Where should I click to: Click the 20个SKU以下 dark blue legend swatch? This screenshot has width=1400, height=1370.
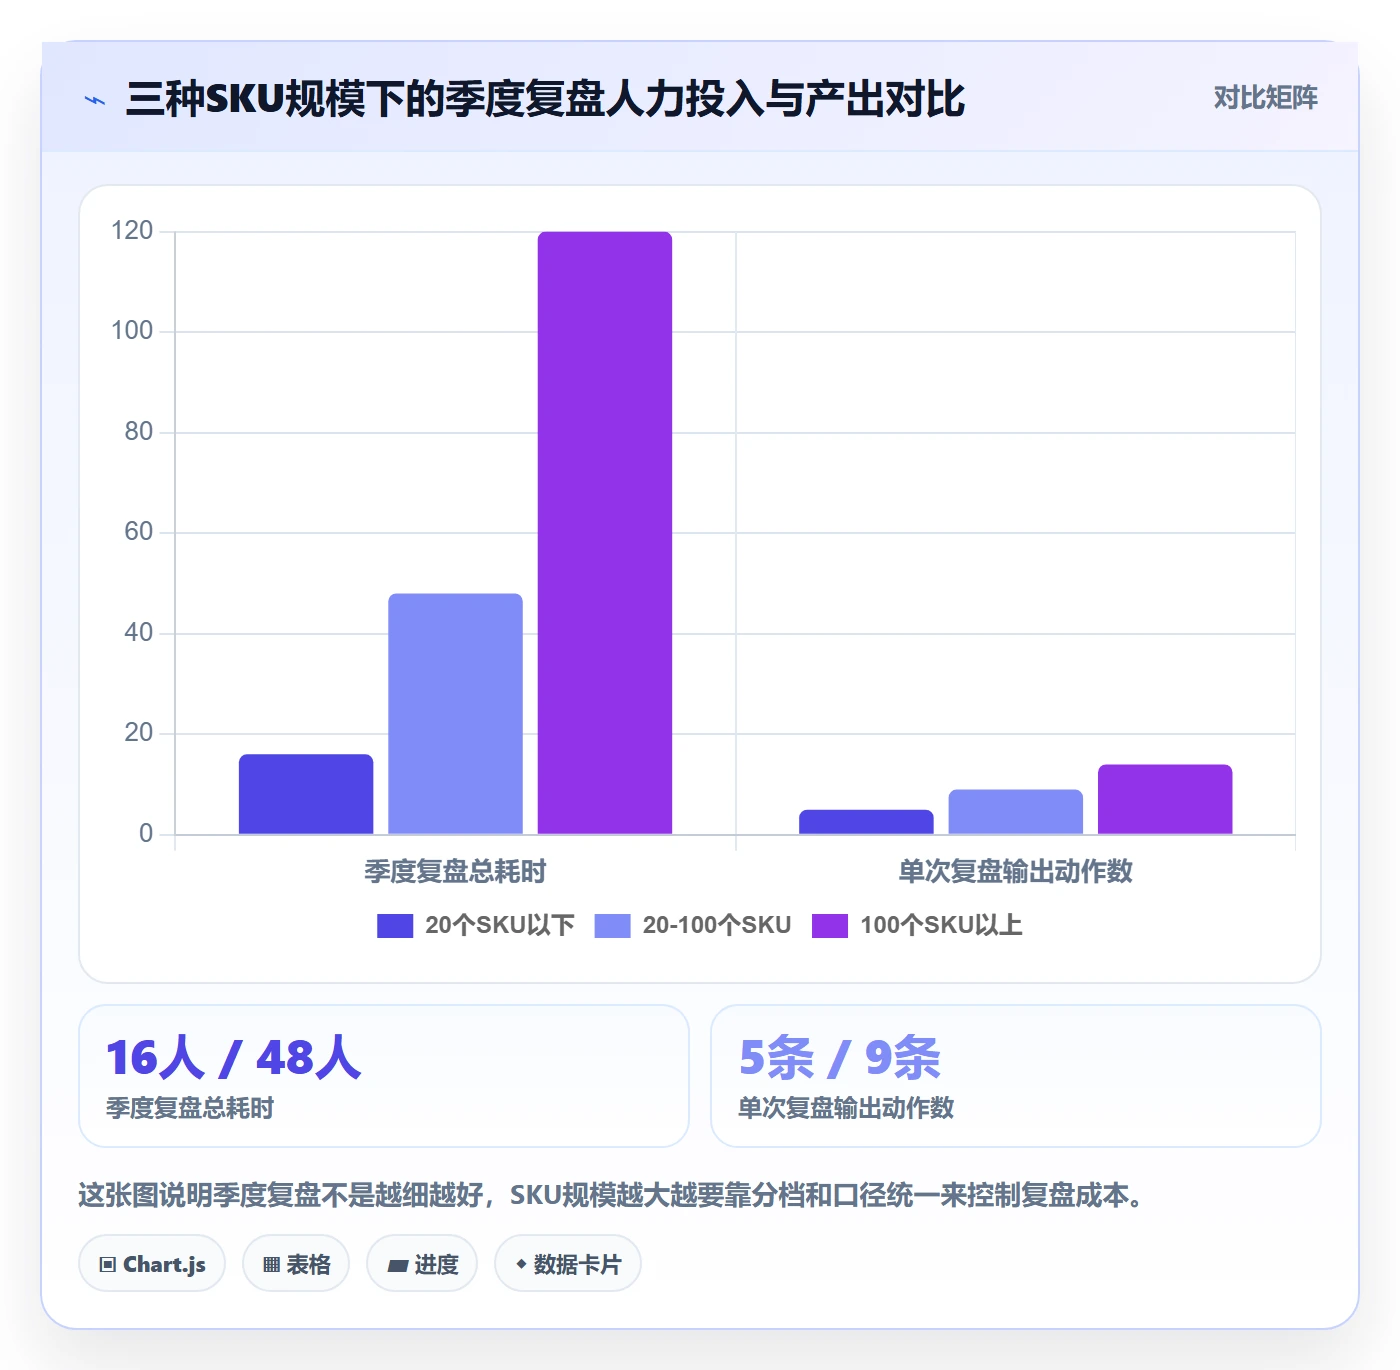(395, 926)
